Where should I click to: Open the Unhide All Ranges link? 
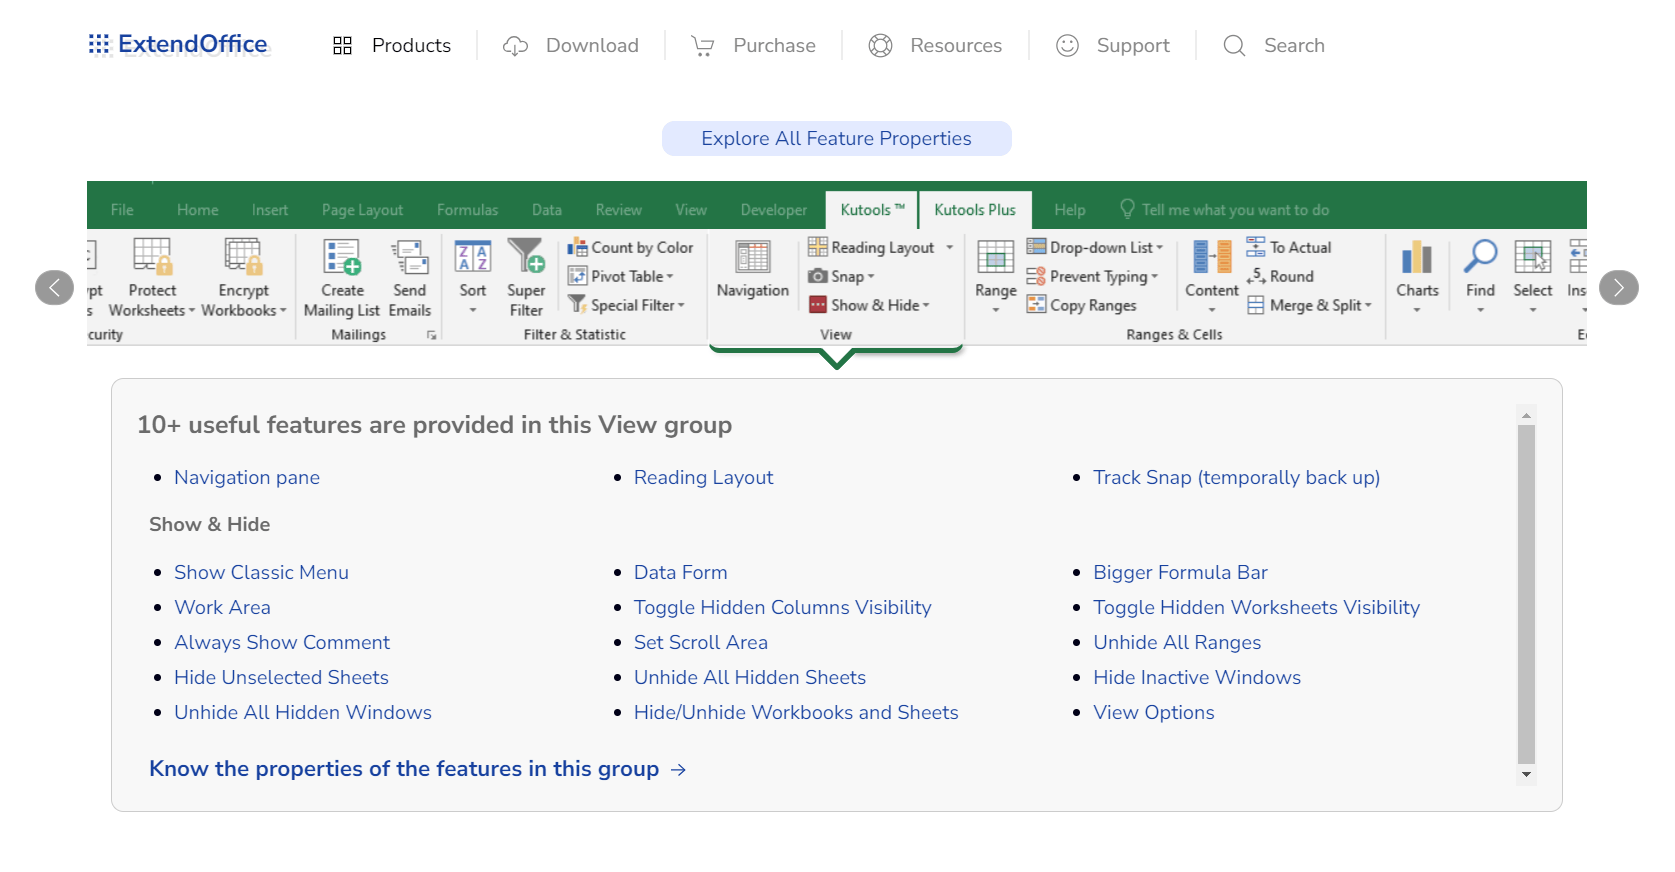tap(1176, 642)
